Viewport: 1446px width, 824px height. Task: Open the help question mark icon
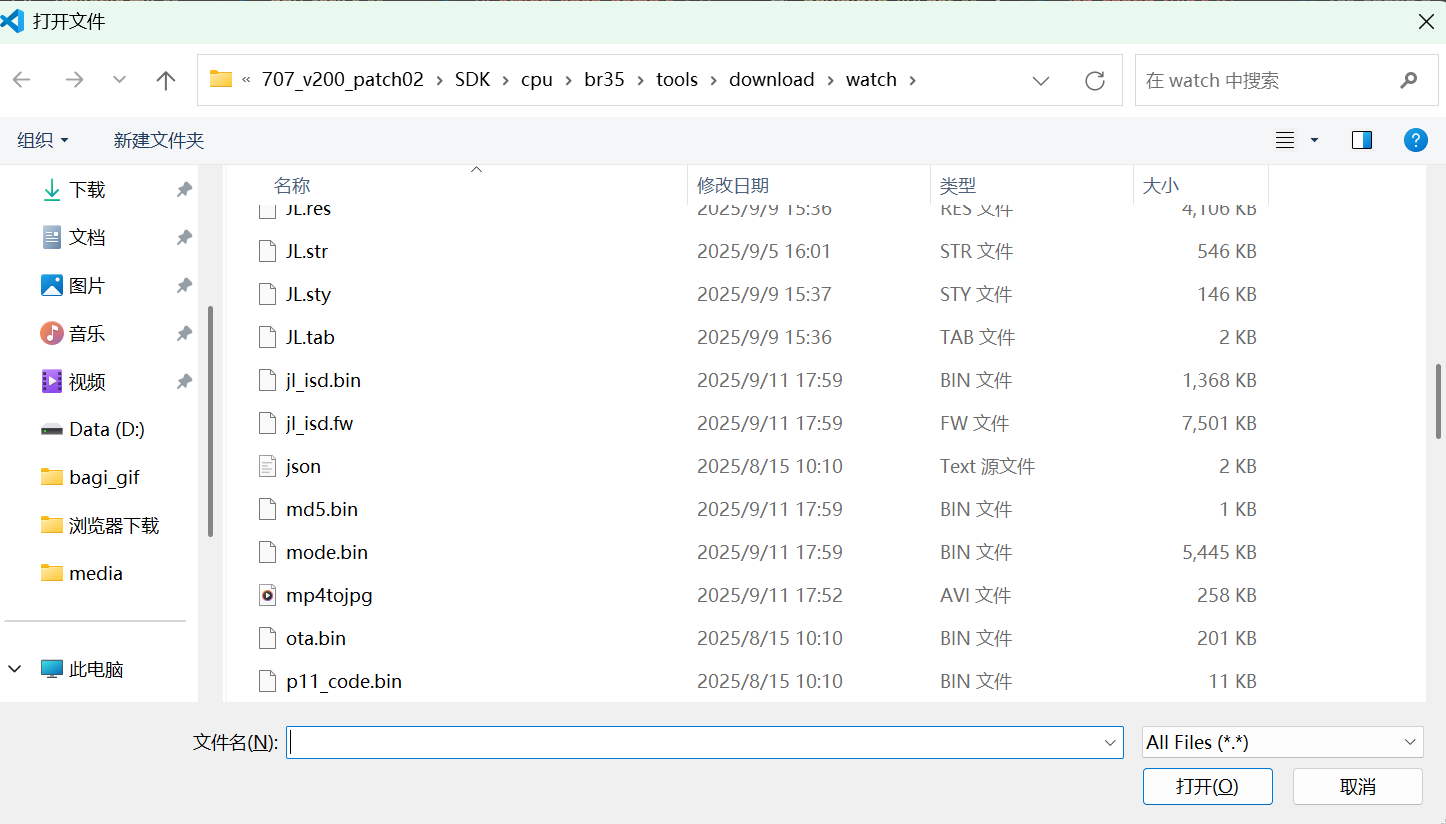pos(1415,140)
